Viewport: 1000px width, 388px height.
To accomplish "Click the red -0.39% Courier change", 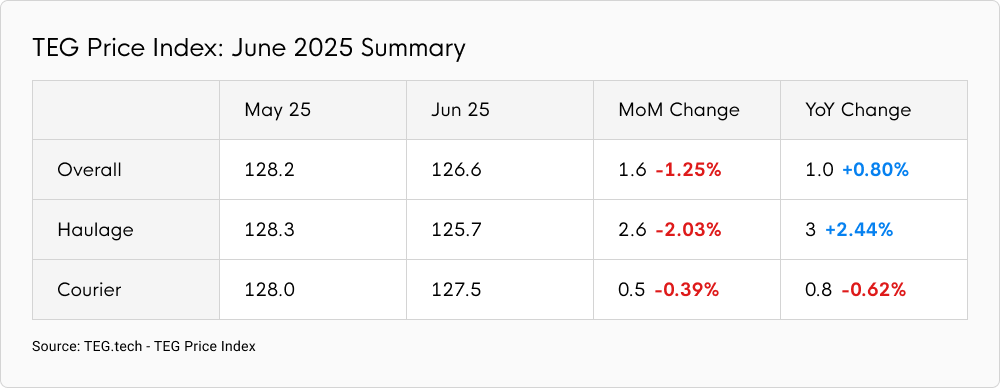I will 687,290.
